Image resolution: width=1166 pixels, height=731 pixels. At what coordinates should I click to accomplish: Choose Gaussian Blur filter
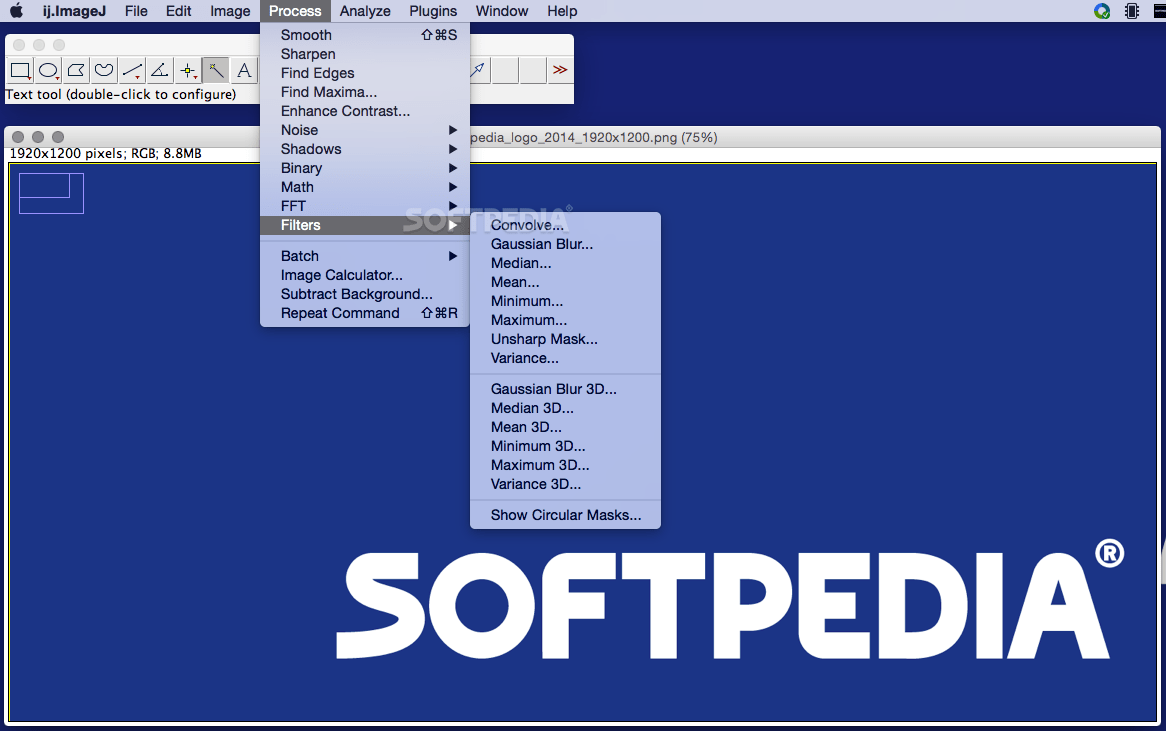[565, 244]
